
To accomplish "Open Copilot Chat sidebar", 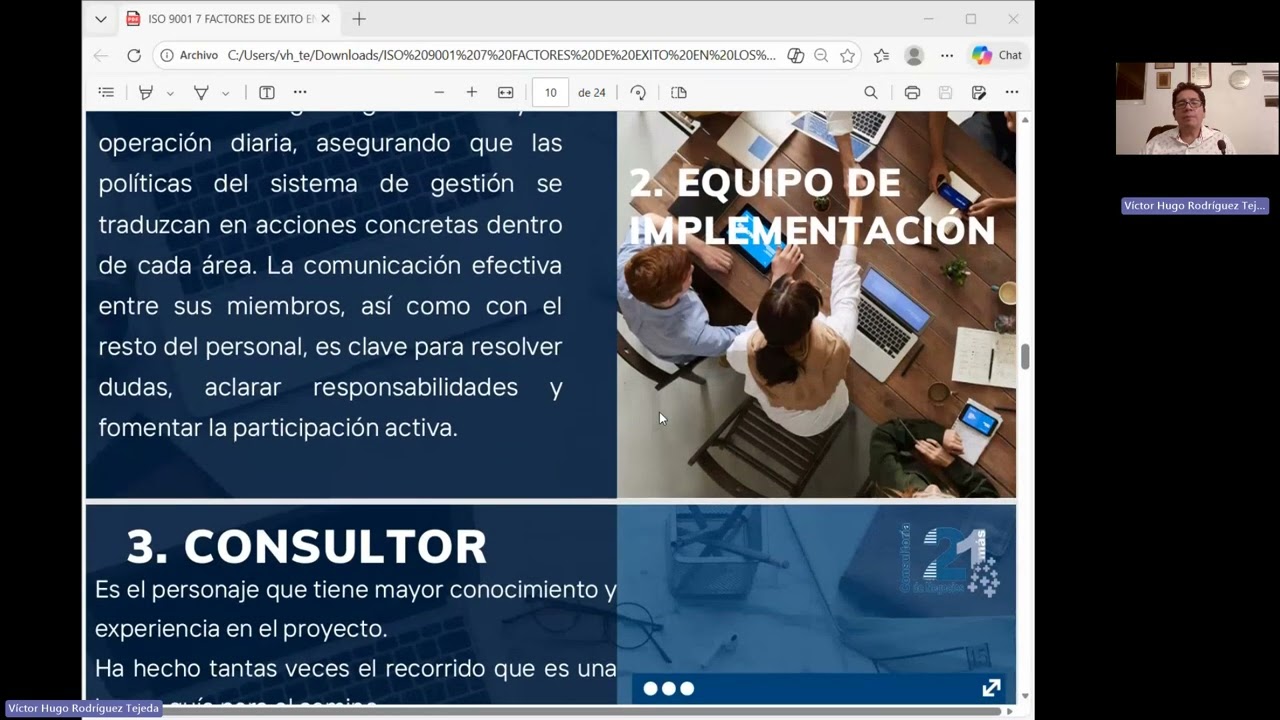I will click(x=997, y=55).
